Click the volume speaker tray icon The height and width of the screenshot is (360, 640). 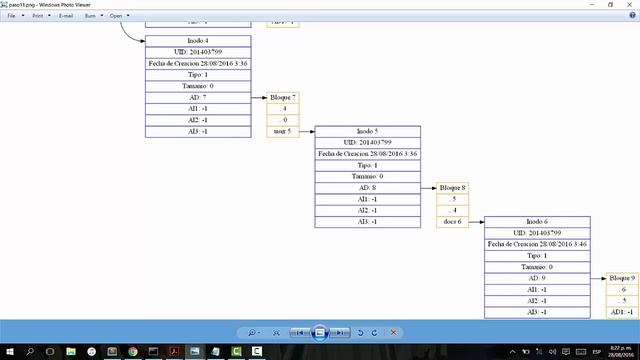point(552,351)
